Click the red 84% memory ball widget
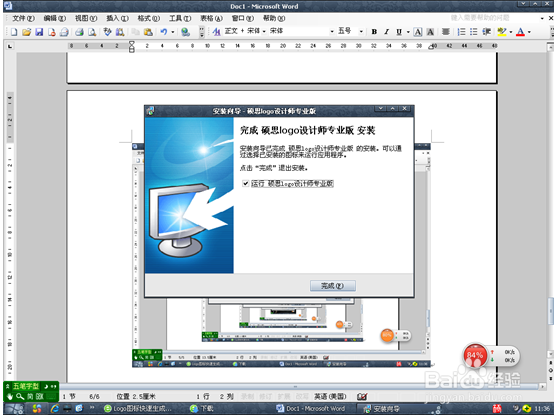 pyautogui.click(x=475, y=355)
